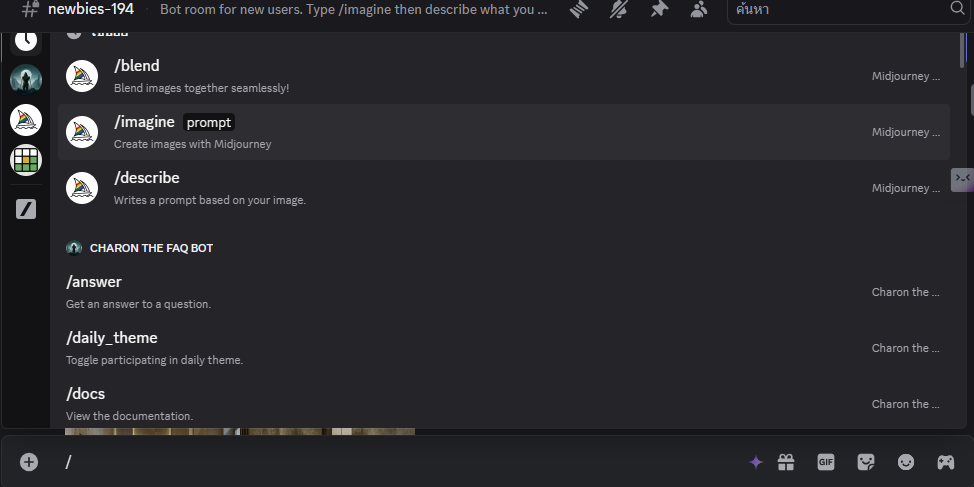Click the Charon label on /answer row
The width and height of the screenshot is (974, 487).
[906, 292]
